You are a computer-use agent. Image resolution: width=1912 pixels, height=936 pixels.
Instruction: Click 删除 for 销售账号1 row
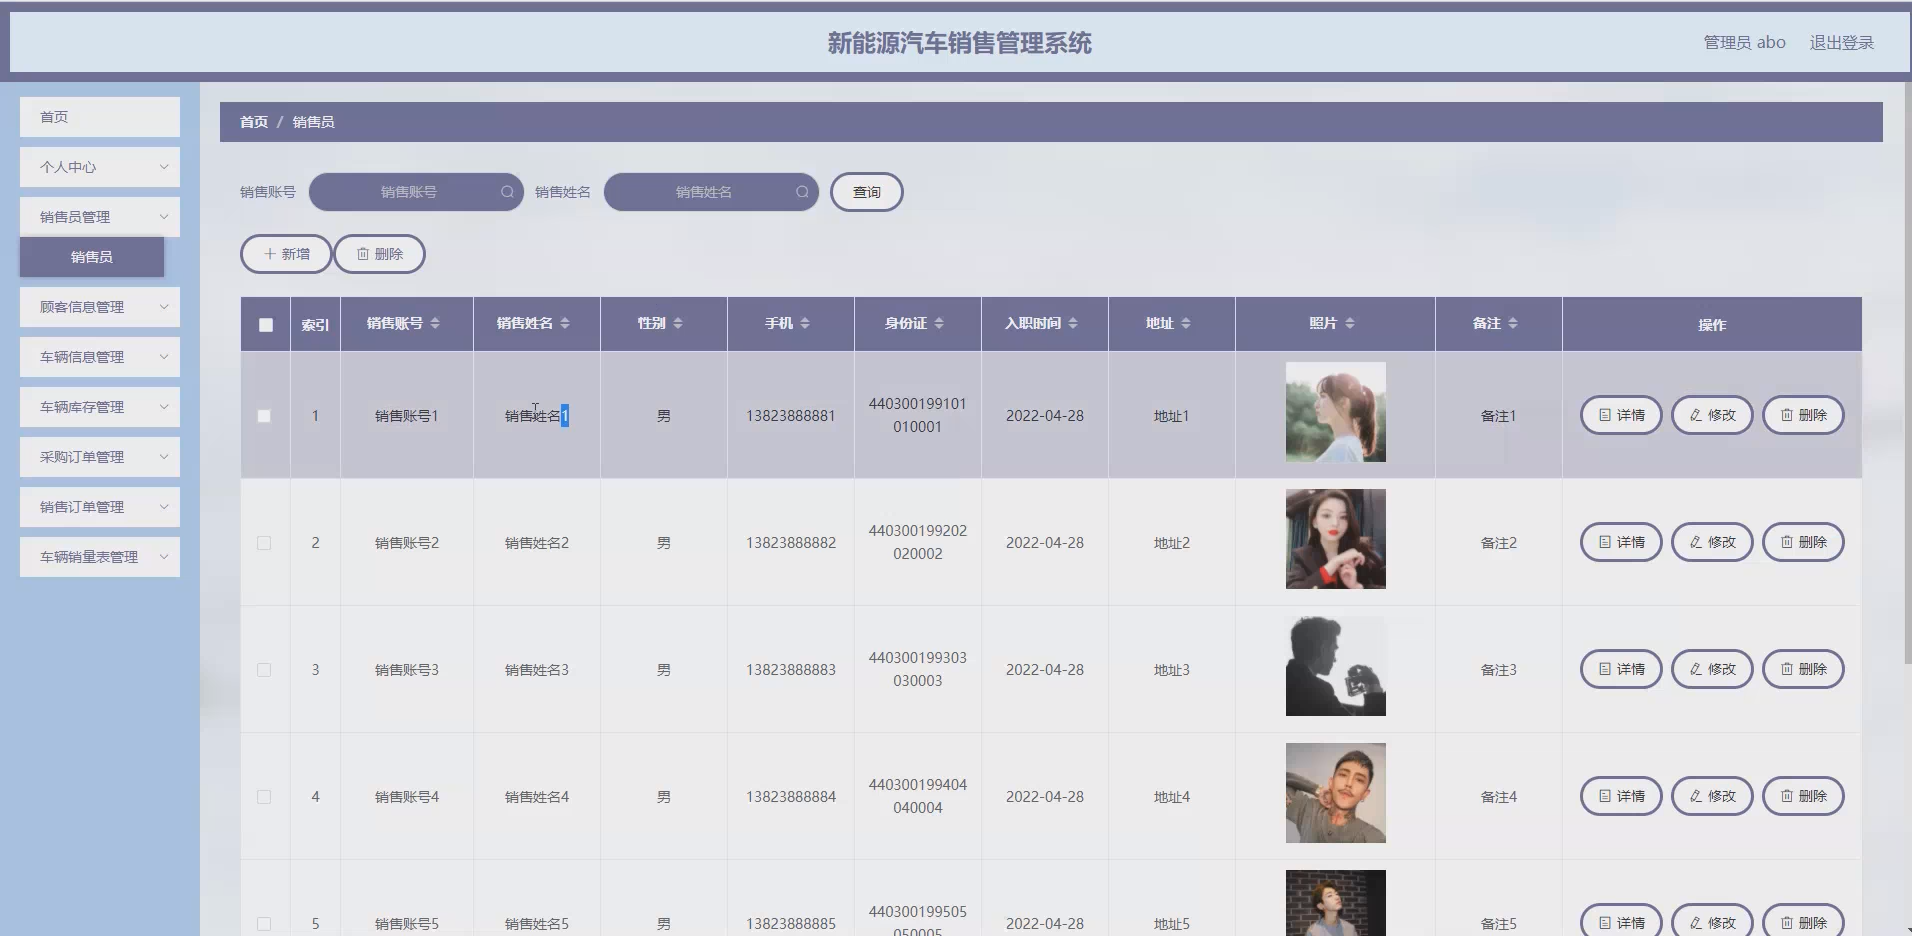coord(1803,415)
